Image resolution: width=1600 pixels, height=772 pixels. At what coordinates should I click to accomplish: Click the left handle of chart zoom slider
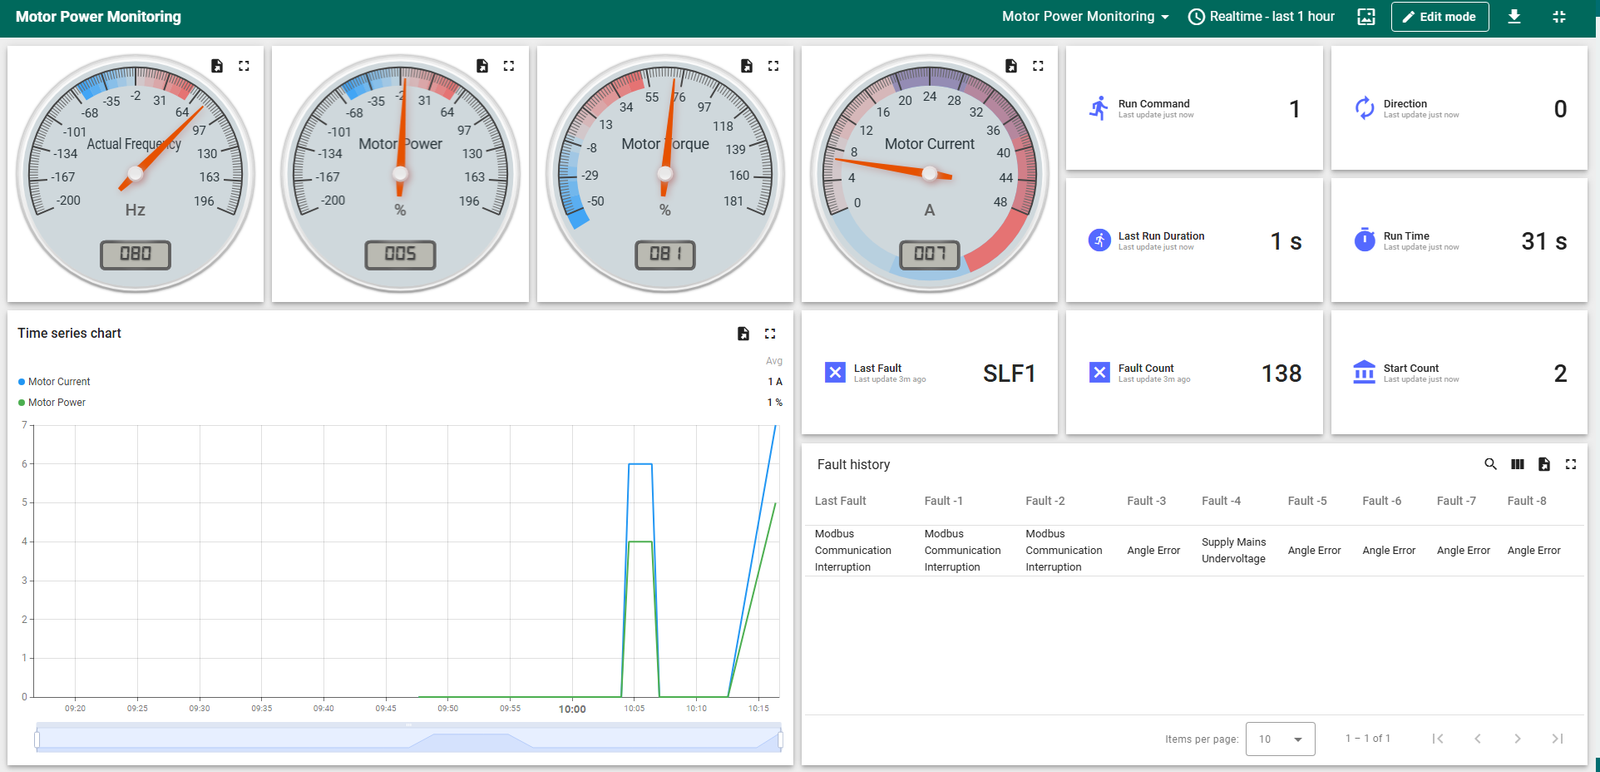tap(37, 740)
